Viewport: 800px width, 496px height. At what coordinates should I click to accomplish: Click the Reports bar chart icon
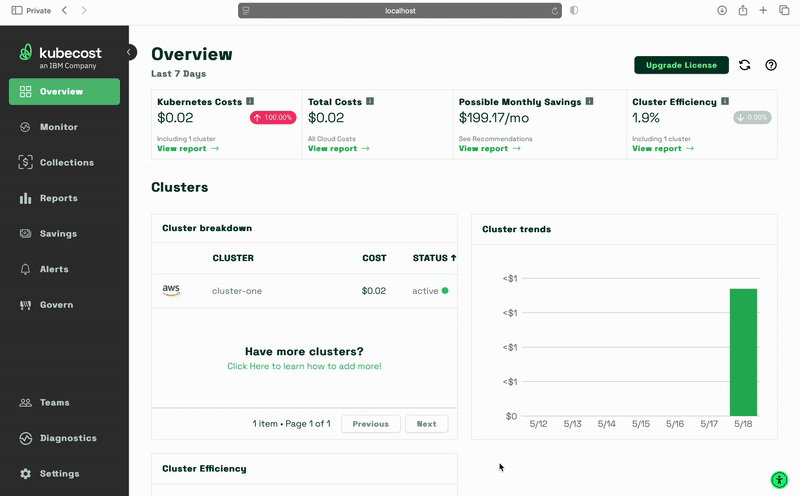[x=25, y=198]
